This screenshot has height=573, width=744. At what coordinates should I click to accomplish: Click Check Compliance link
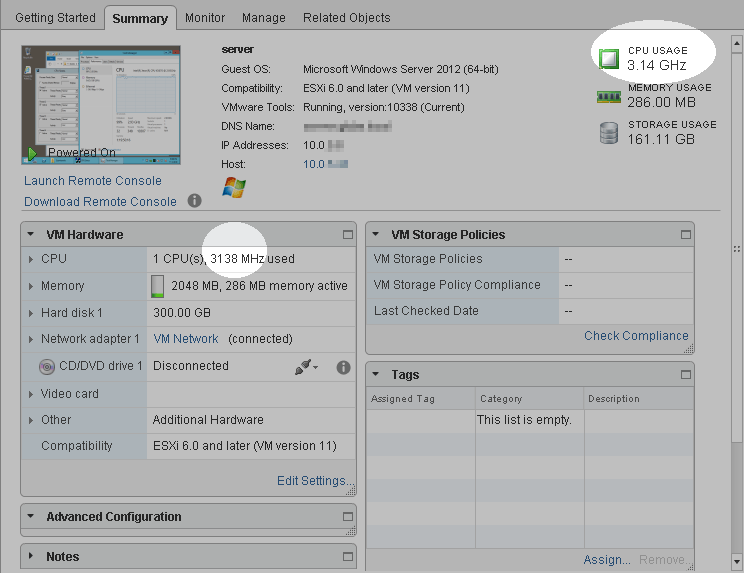636,336
